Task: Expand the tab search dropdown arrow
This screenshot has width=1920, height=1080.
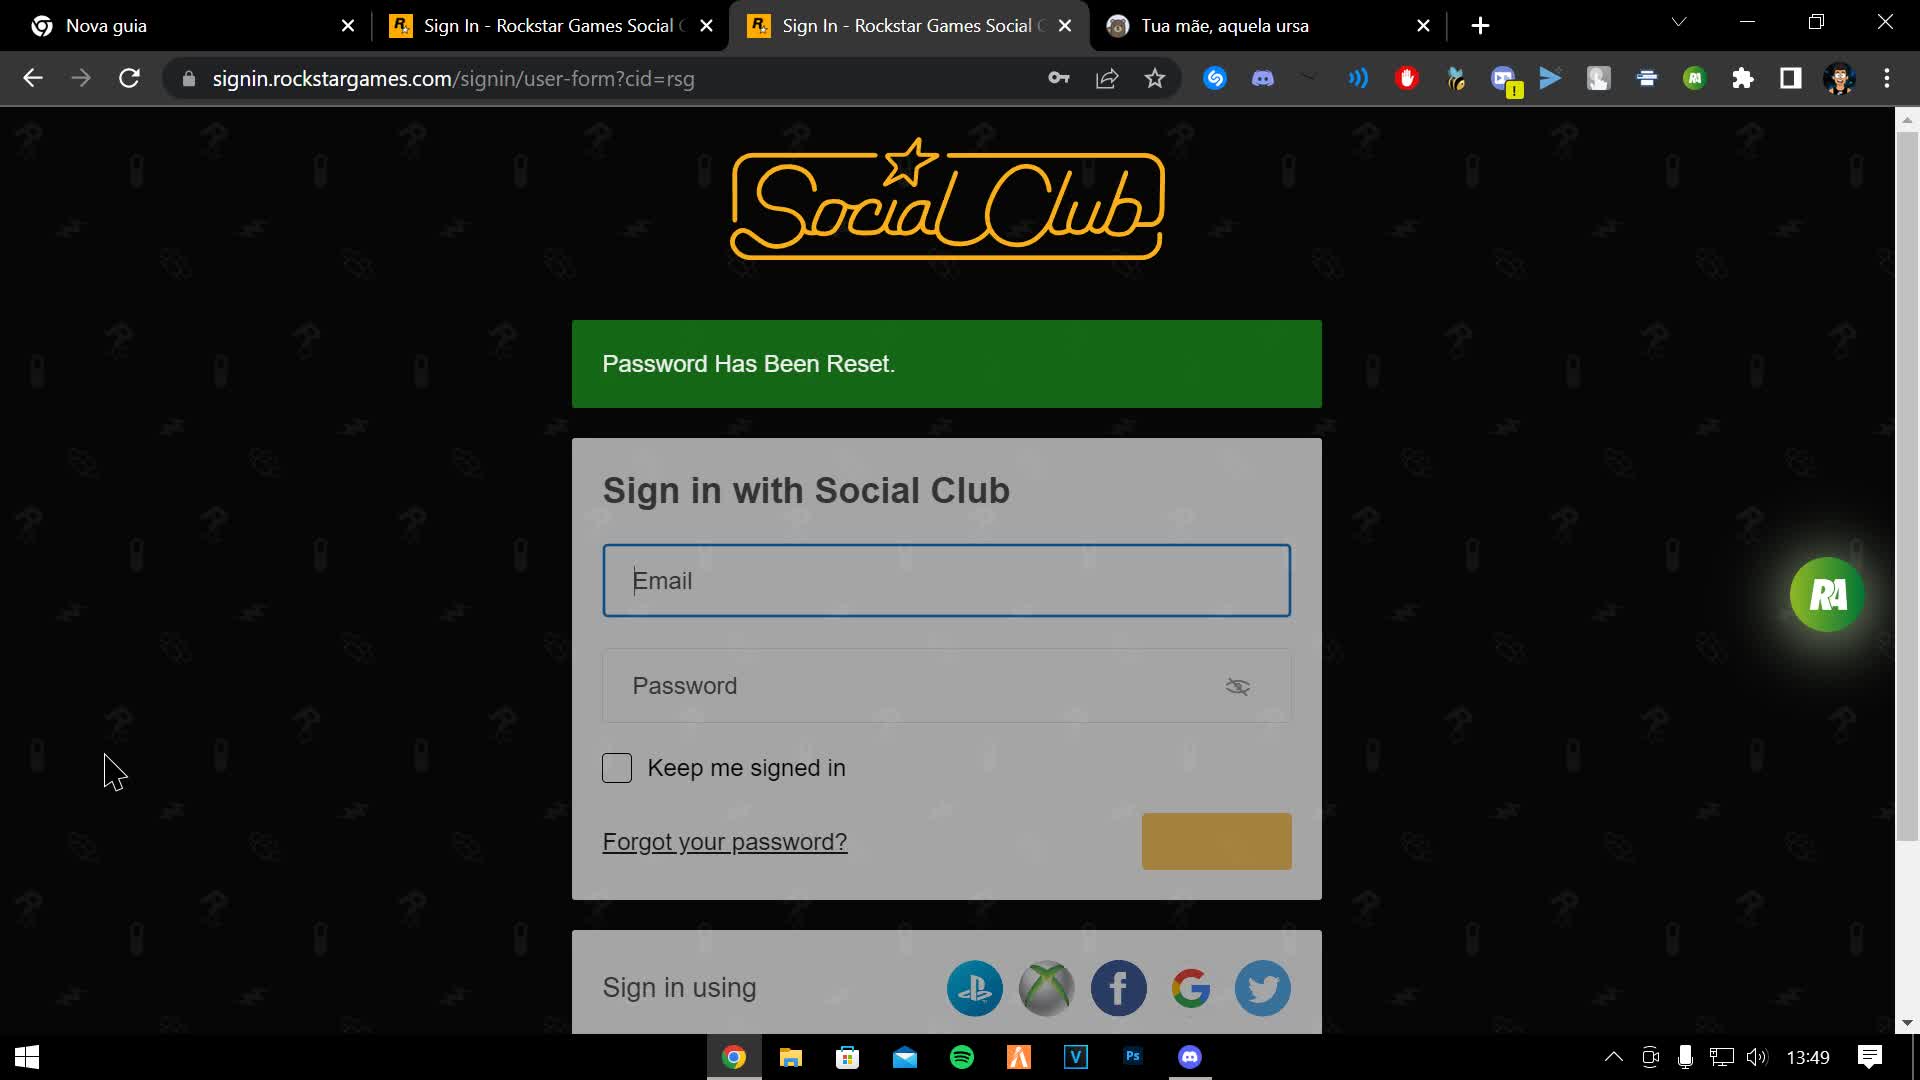Action: coord(1679,22)
